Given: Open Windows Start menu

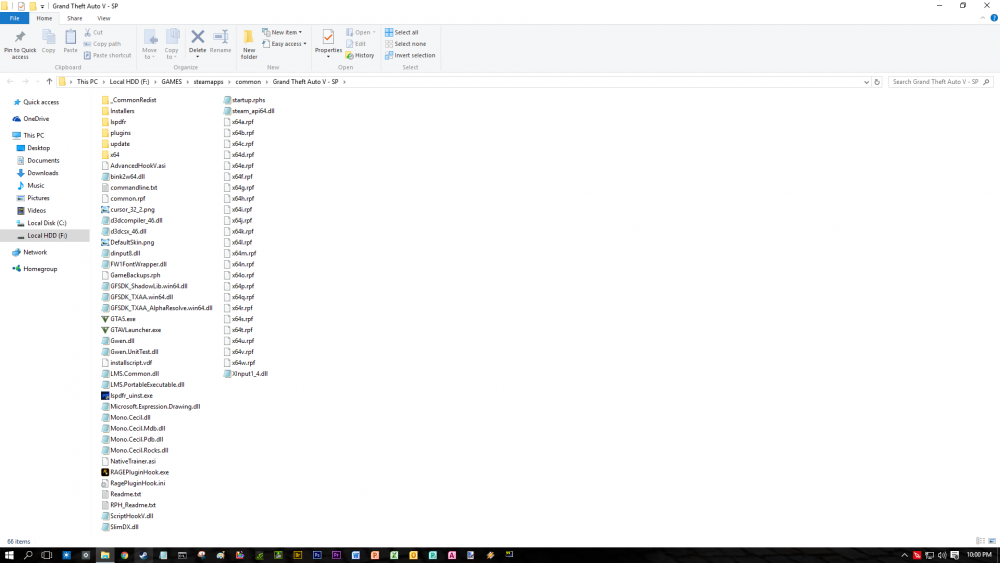Looking at the screenshot, I should pyautogui.click(x=9, y=555).
